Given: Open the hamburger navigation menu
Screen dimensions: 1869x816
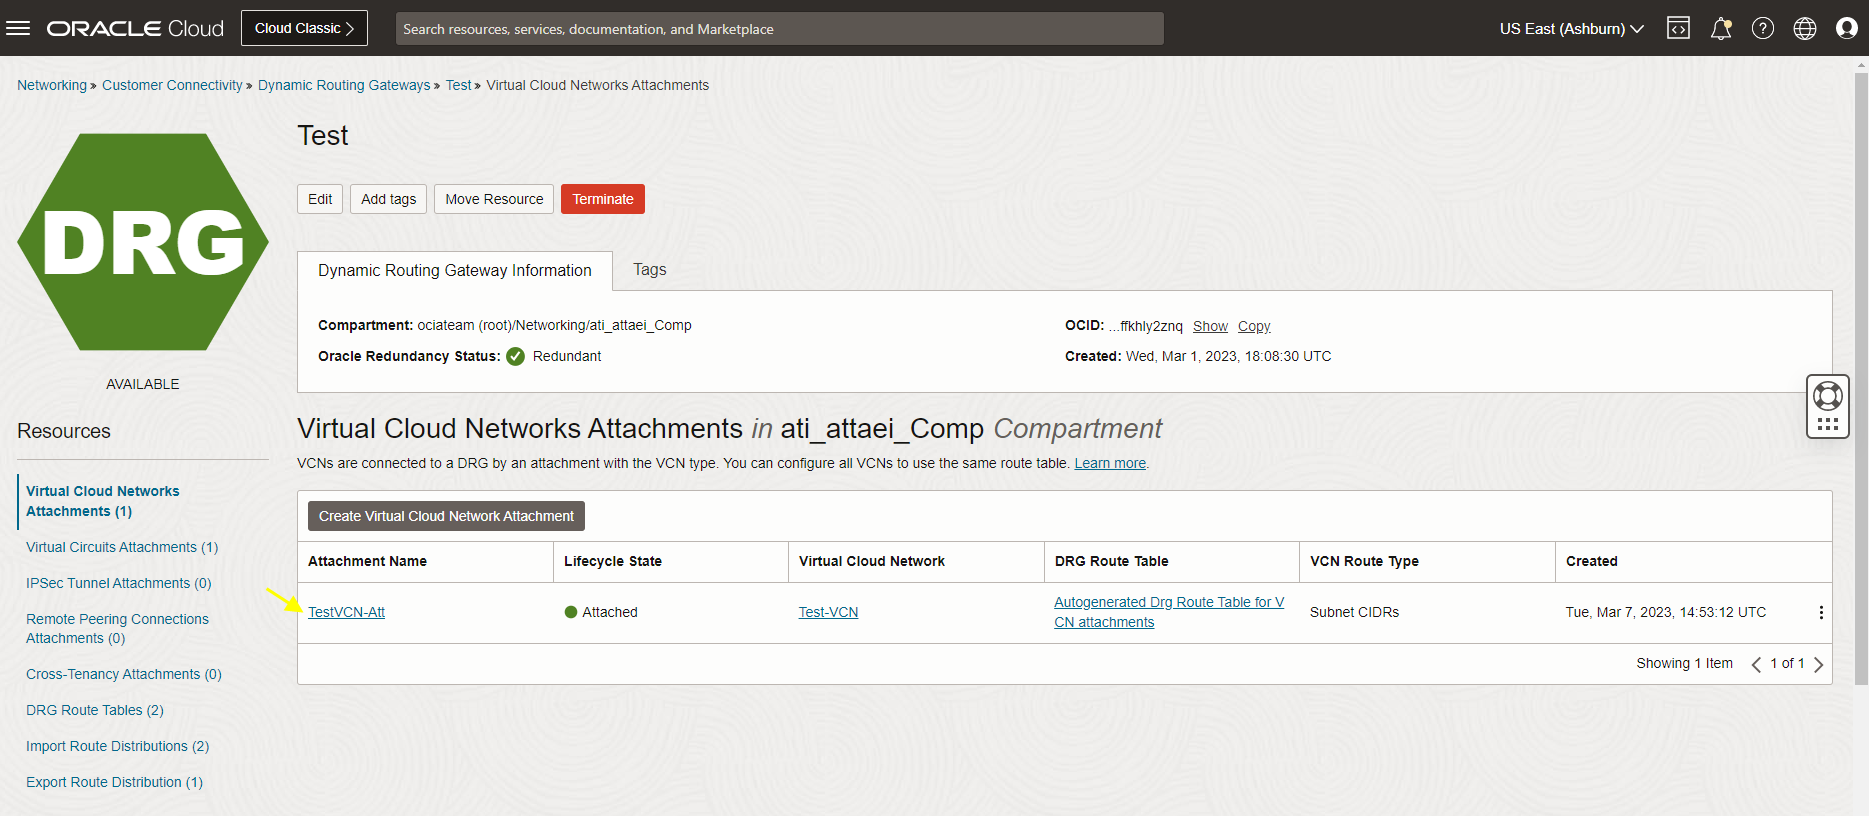Looking at the screenshot, I should pos(18,28).
